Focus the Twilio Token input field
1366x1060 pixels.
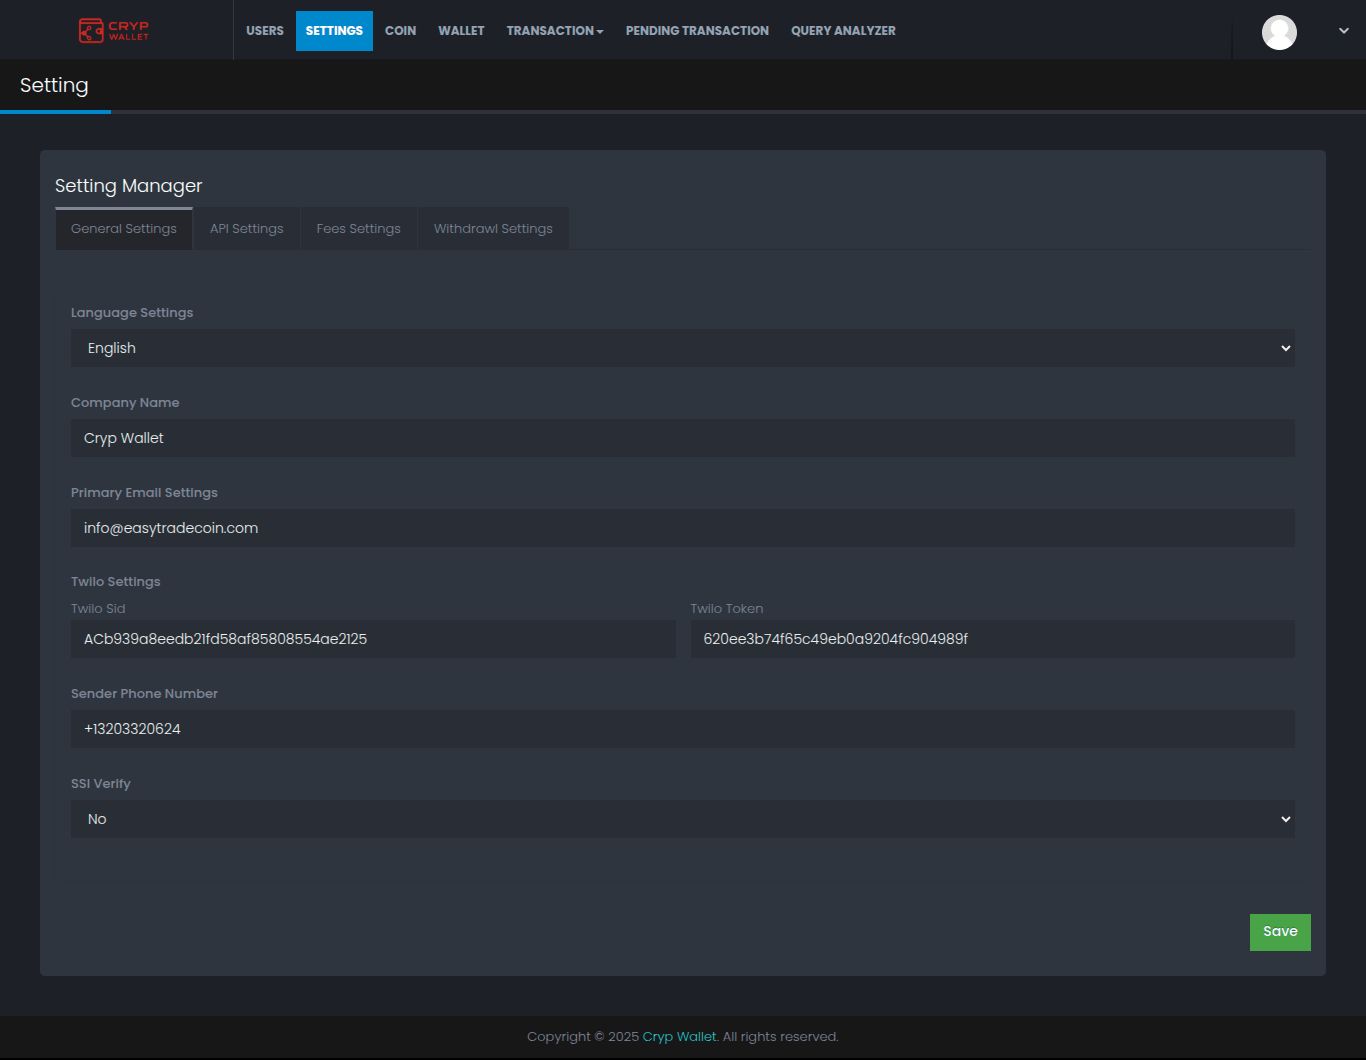(x=992, y=639)
